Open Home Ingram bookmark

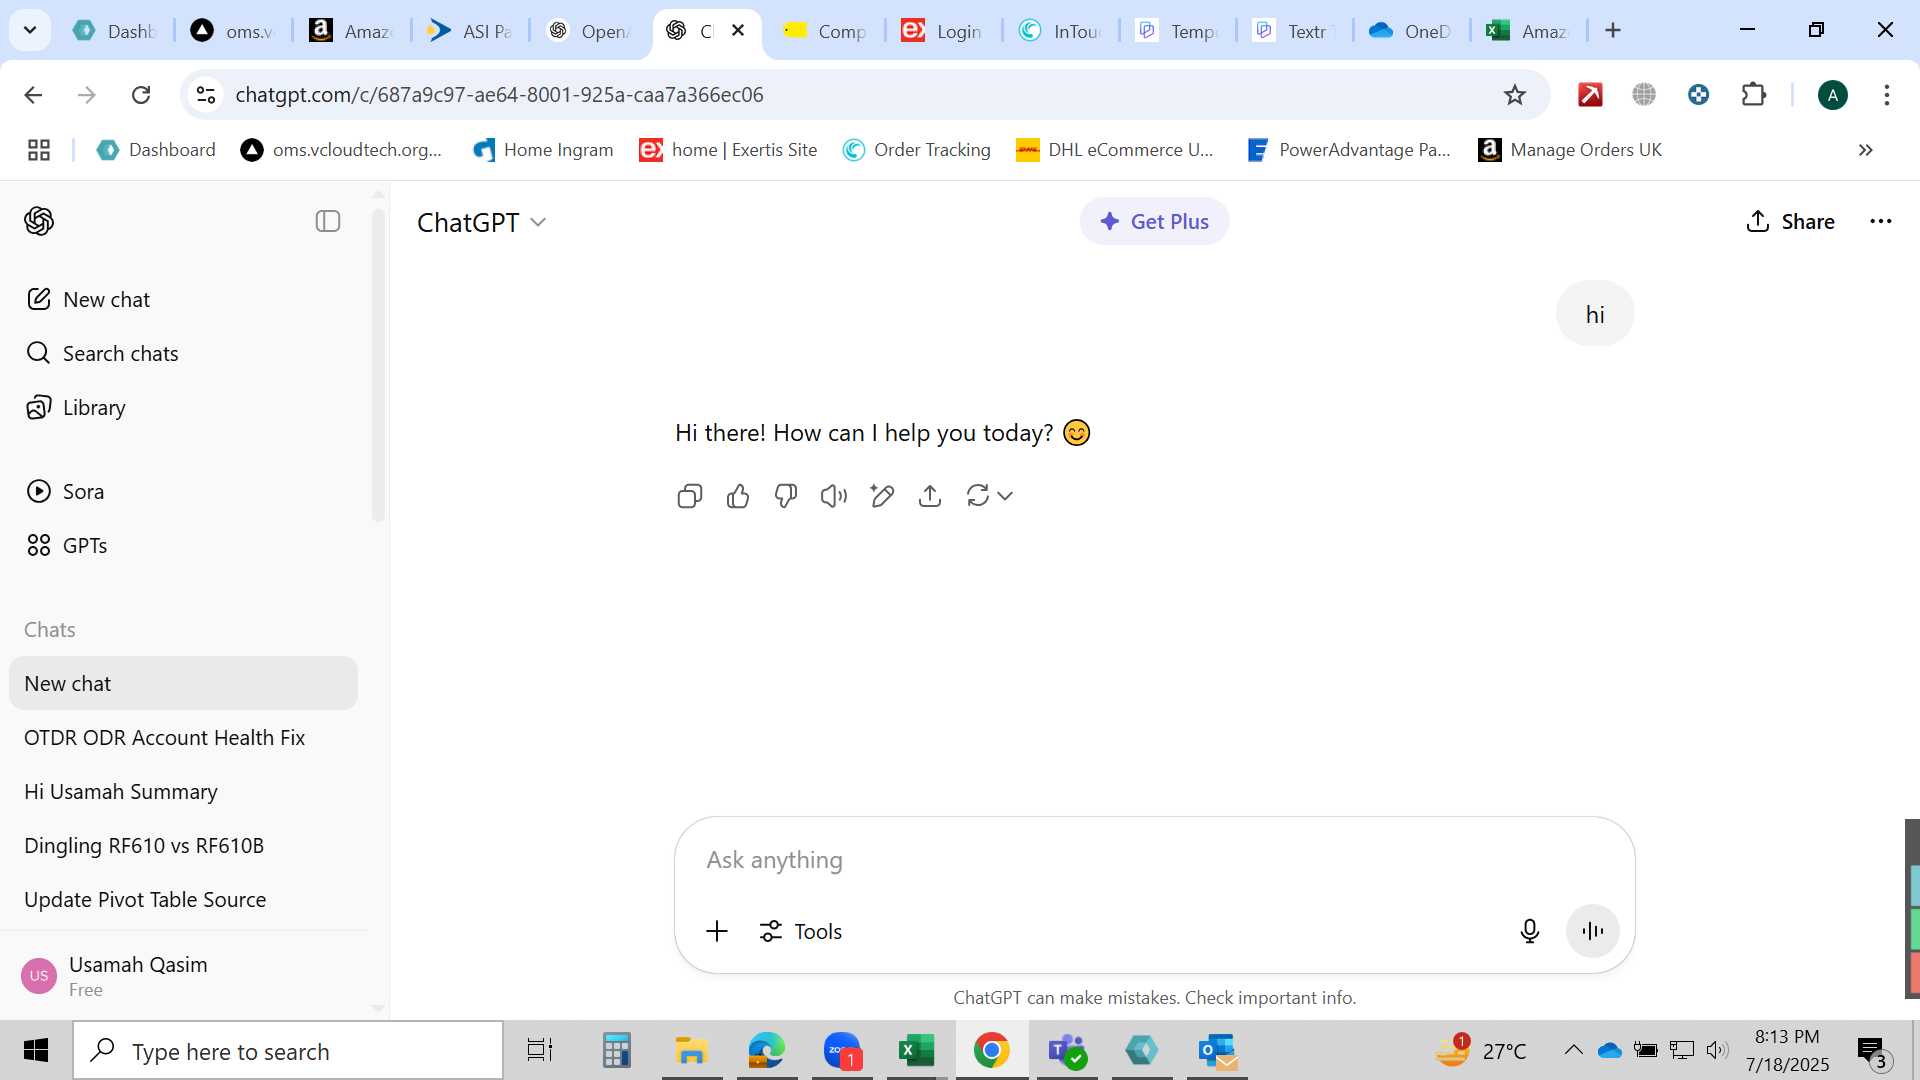click(543, 150)
